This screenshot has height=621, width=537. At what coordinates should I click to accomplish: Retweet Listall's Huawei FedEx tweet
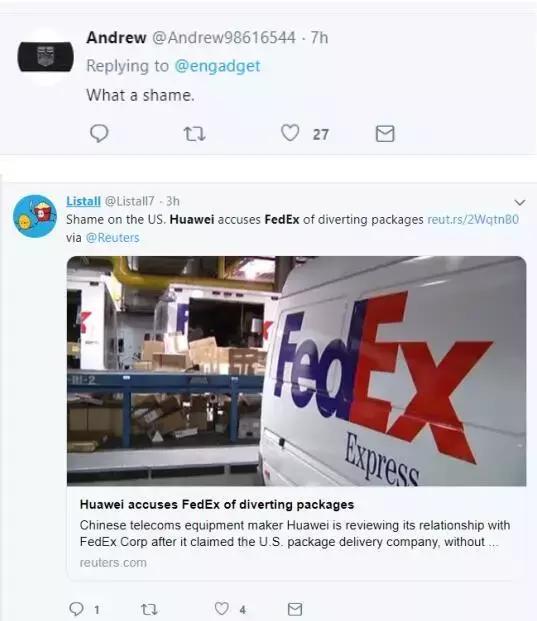click(149, 609)
